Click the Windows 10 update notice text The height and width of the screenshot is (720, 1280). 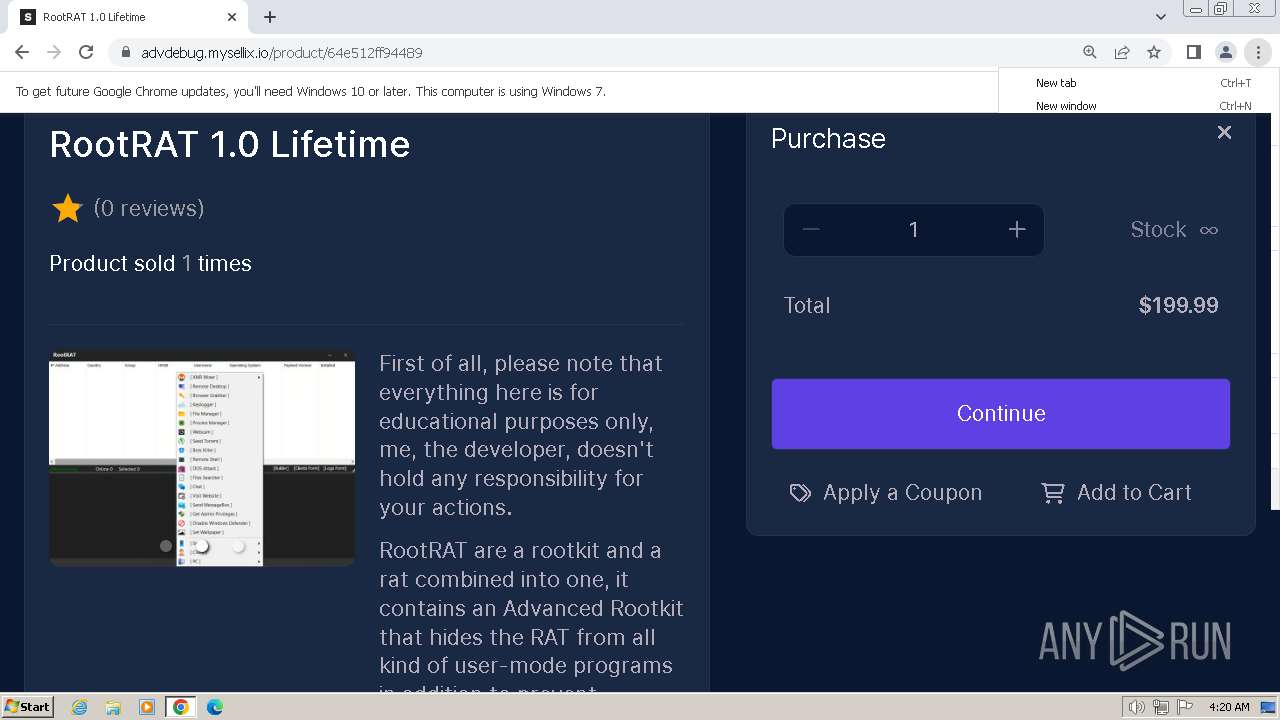pyautogui.click(x=311, y=91)
